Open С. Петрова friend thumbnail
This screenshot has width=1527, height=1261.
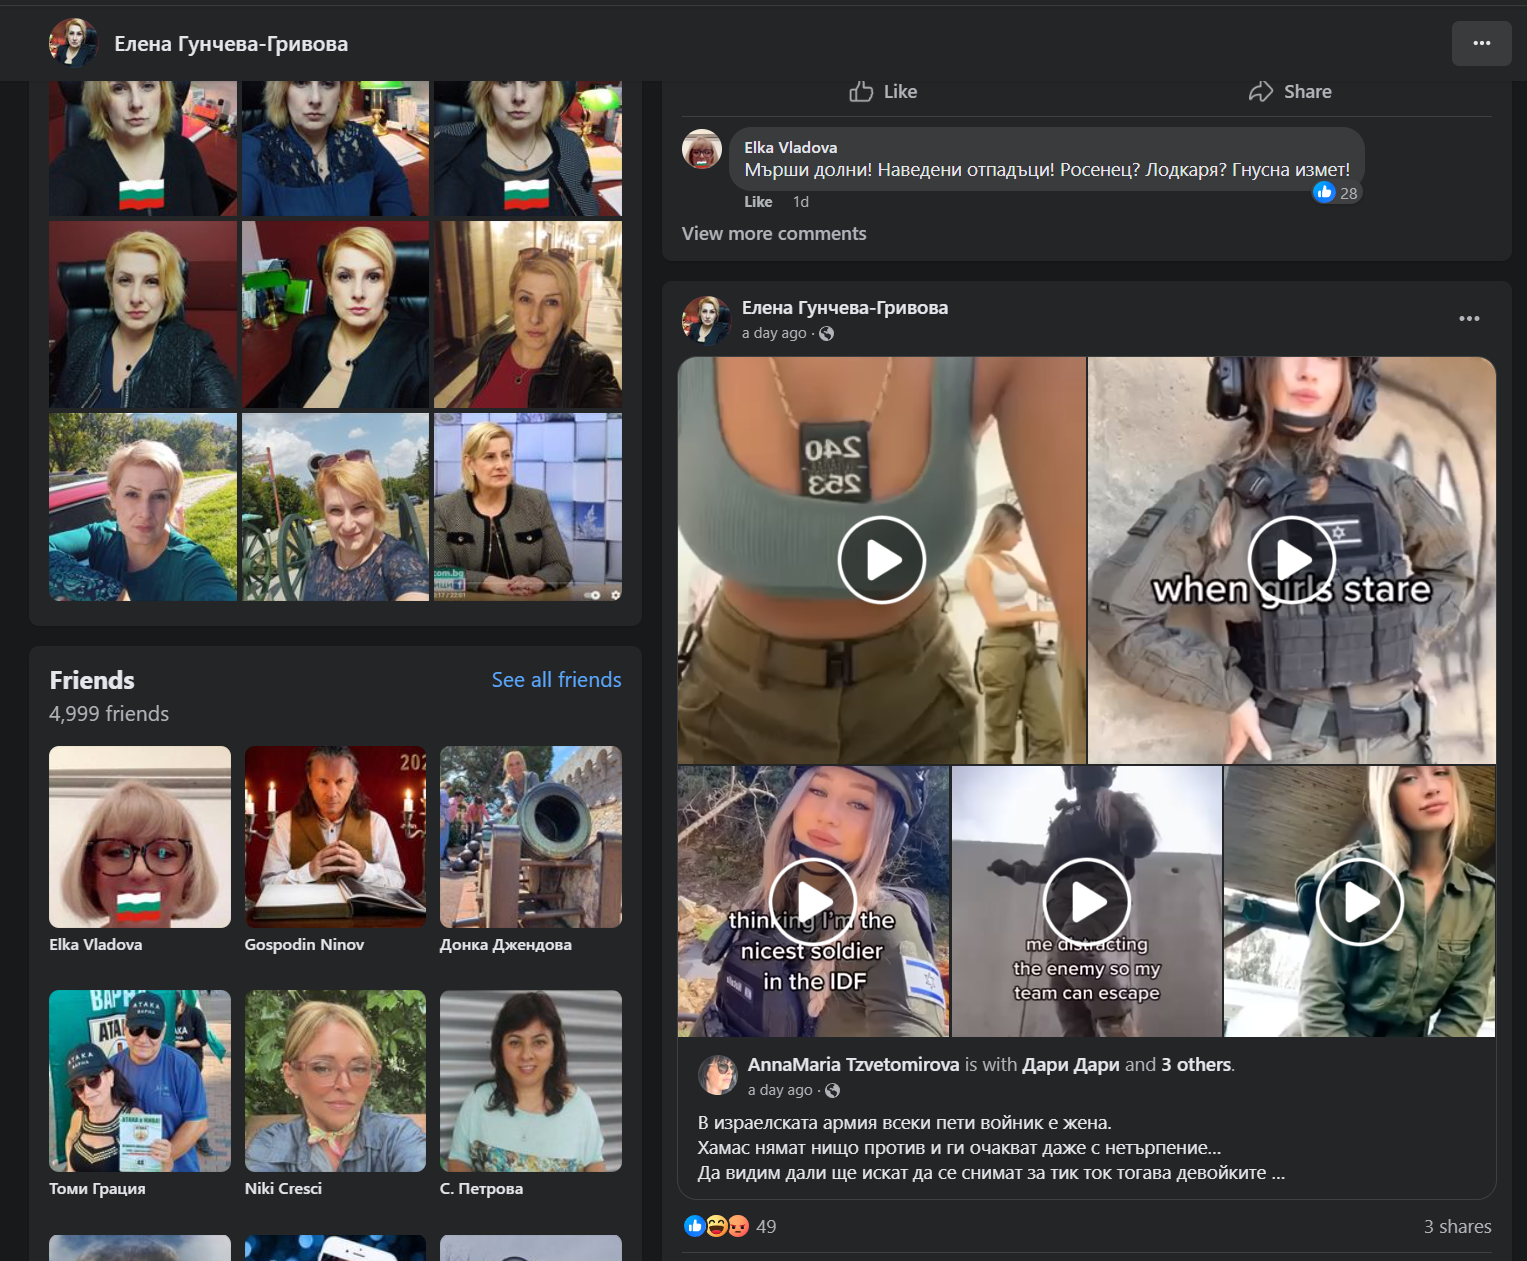pos(531,1081)
